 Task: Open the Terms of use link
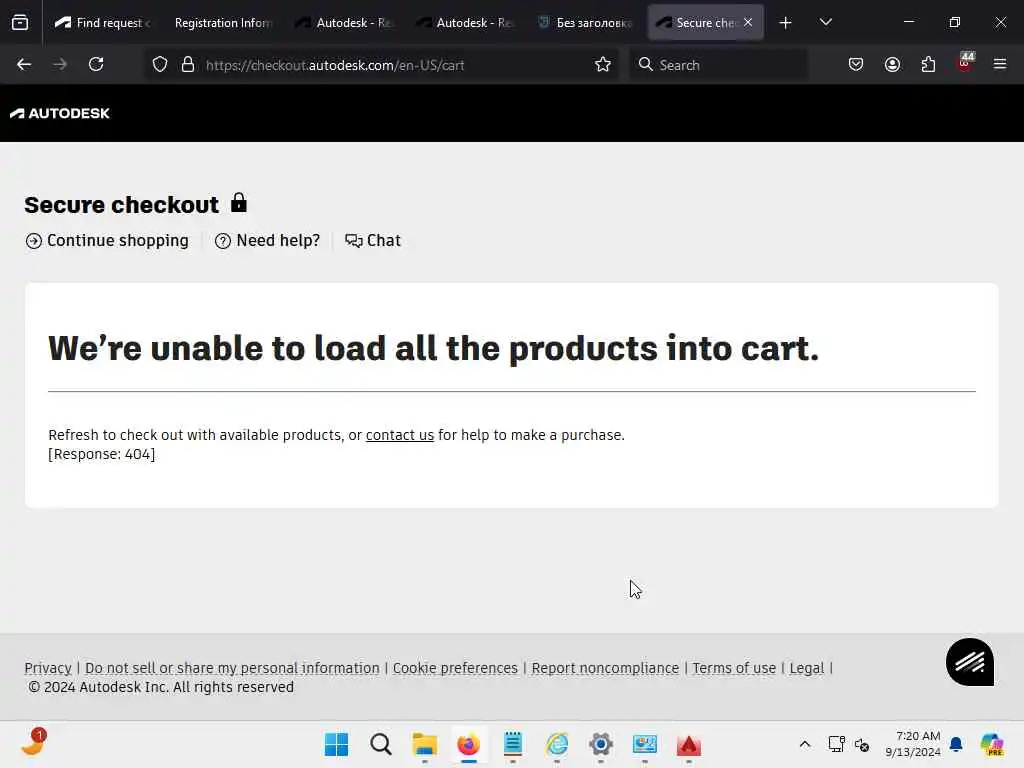(734, 668)
